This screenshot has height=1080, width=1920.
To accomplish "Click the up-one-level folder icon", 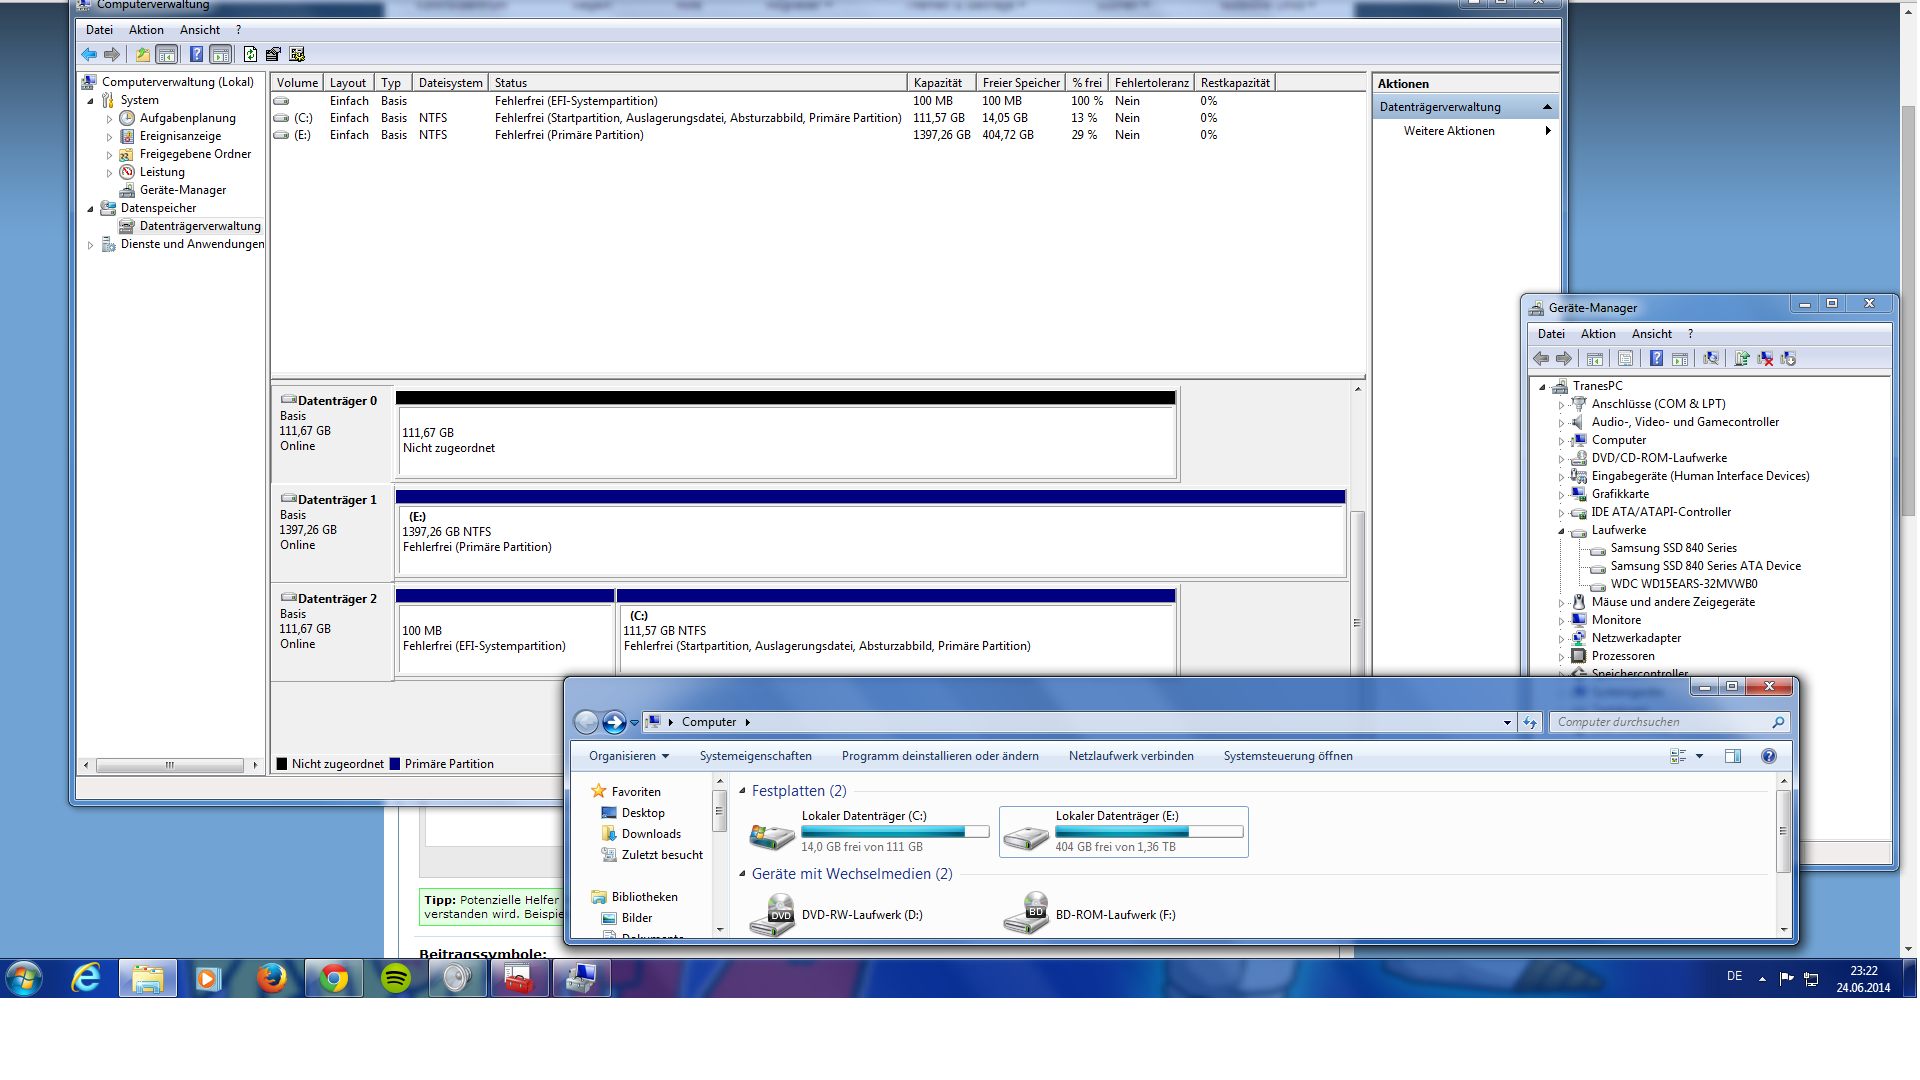I will [142, 55].
